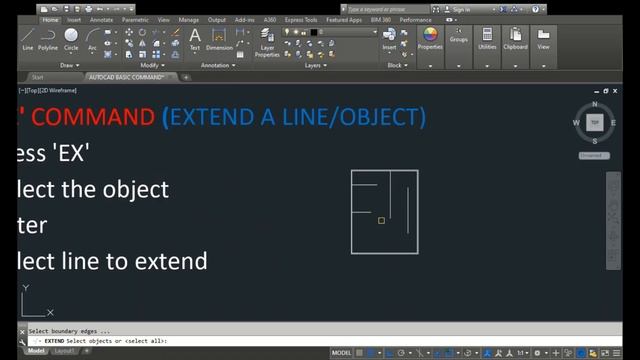Switch to the Annotate ribbon tab
Image resolution: width=640 pixels, height=360 pixels.
101,20
